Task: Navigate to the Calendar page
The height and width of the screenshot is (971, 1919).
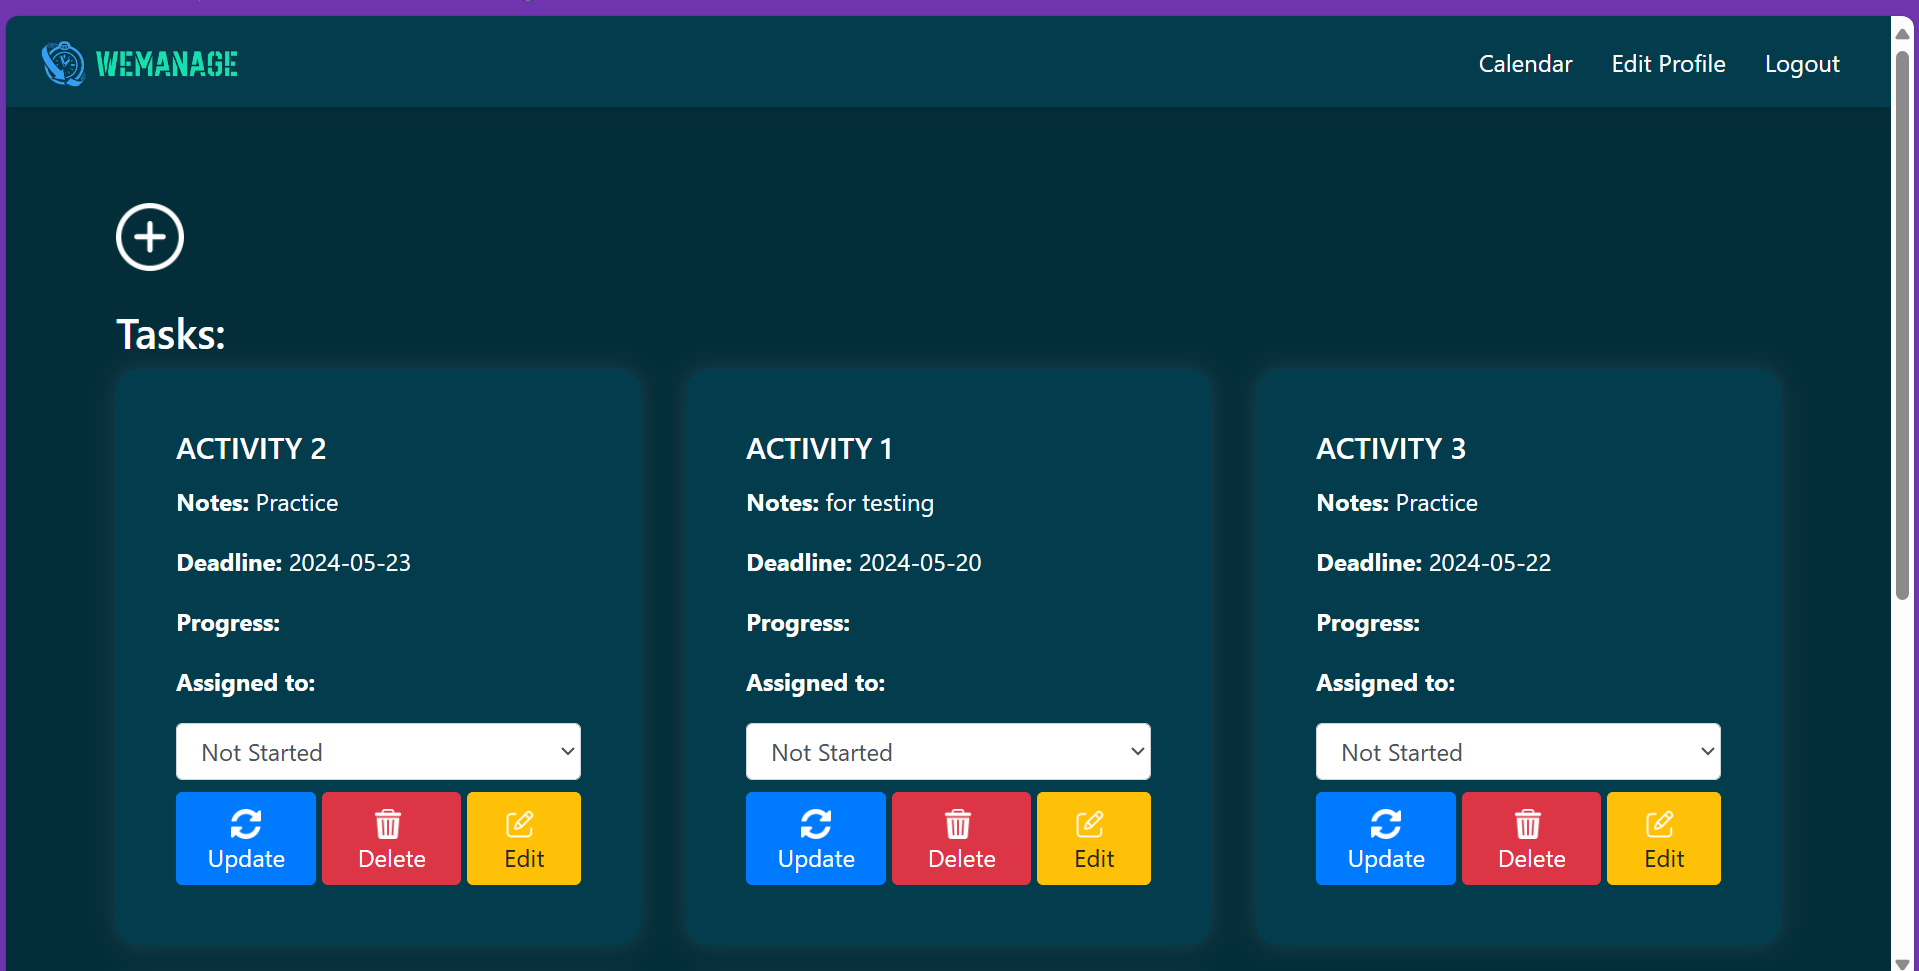Action: tap(1524, 63)
